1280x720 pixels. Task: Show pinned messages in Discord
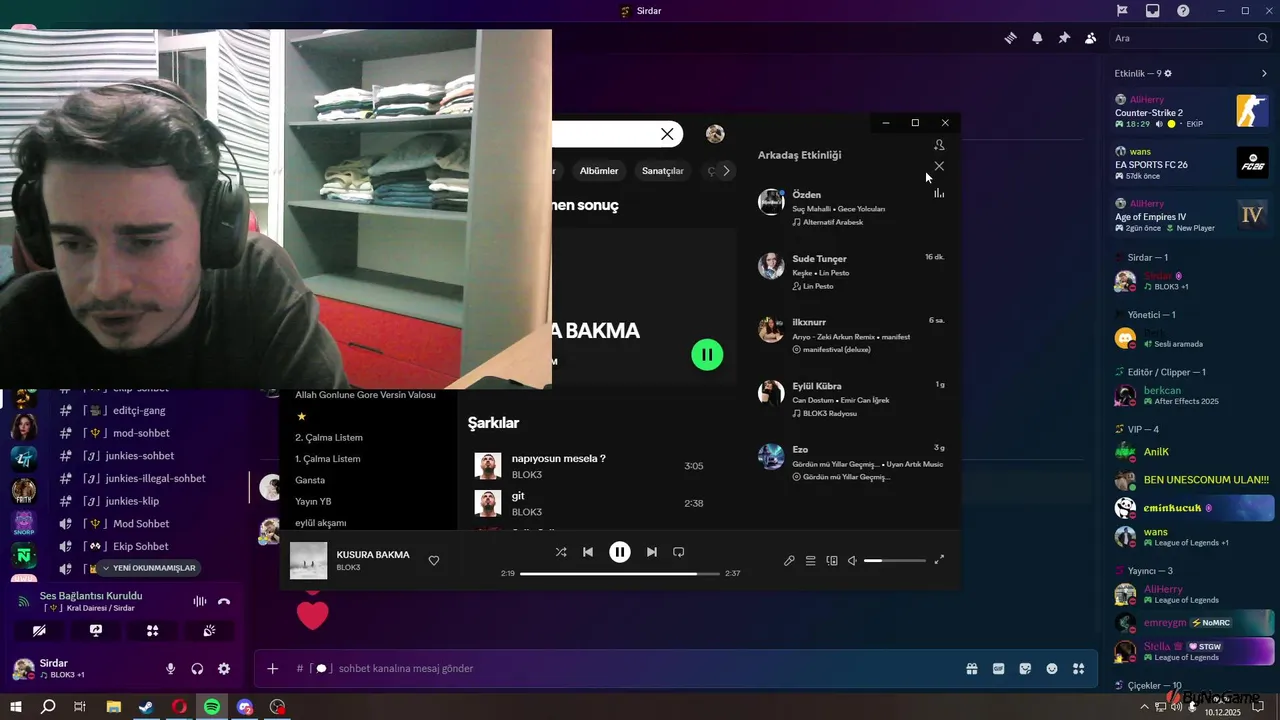tap(1064, 38)
